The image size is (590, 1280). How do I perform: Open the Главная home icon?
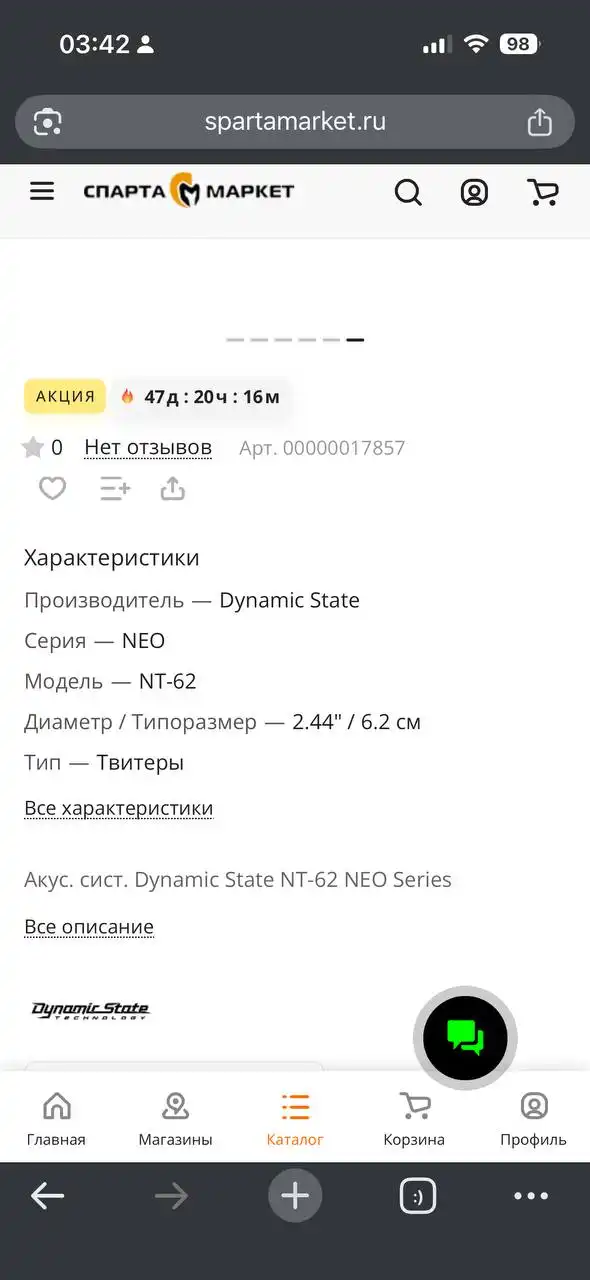pos(57,1107)
